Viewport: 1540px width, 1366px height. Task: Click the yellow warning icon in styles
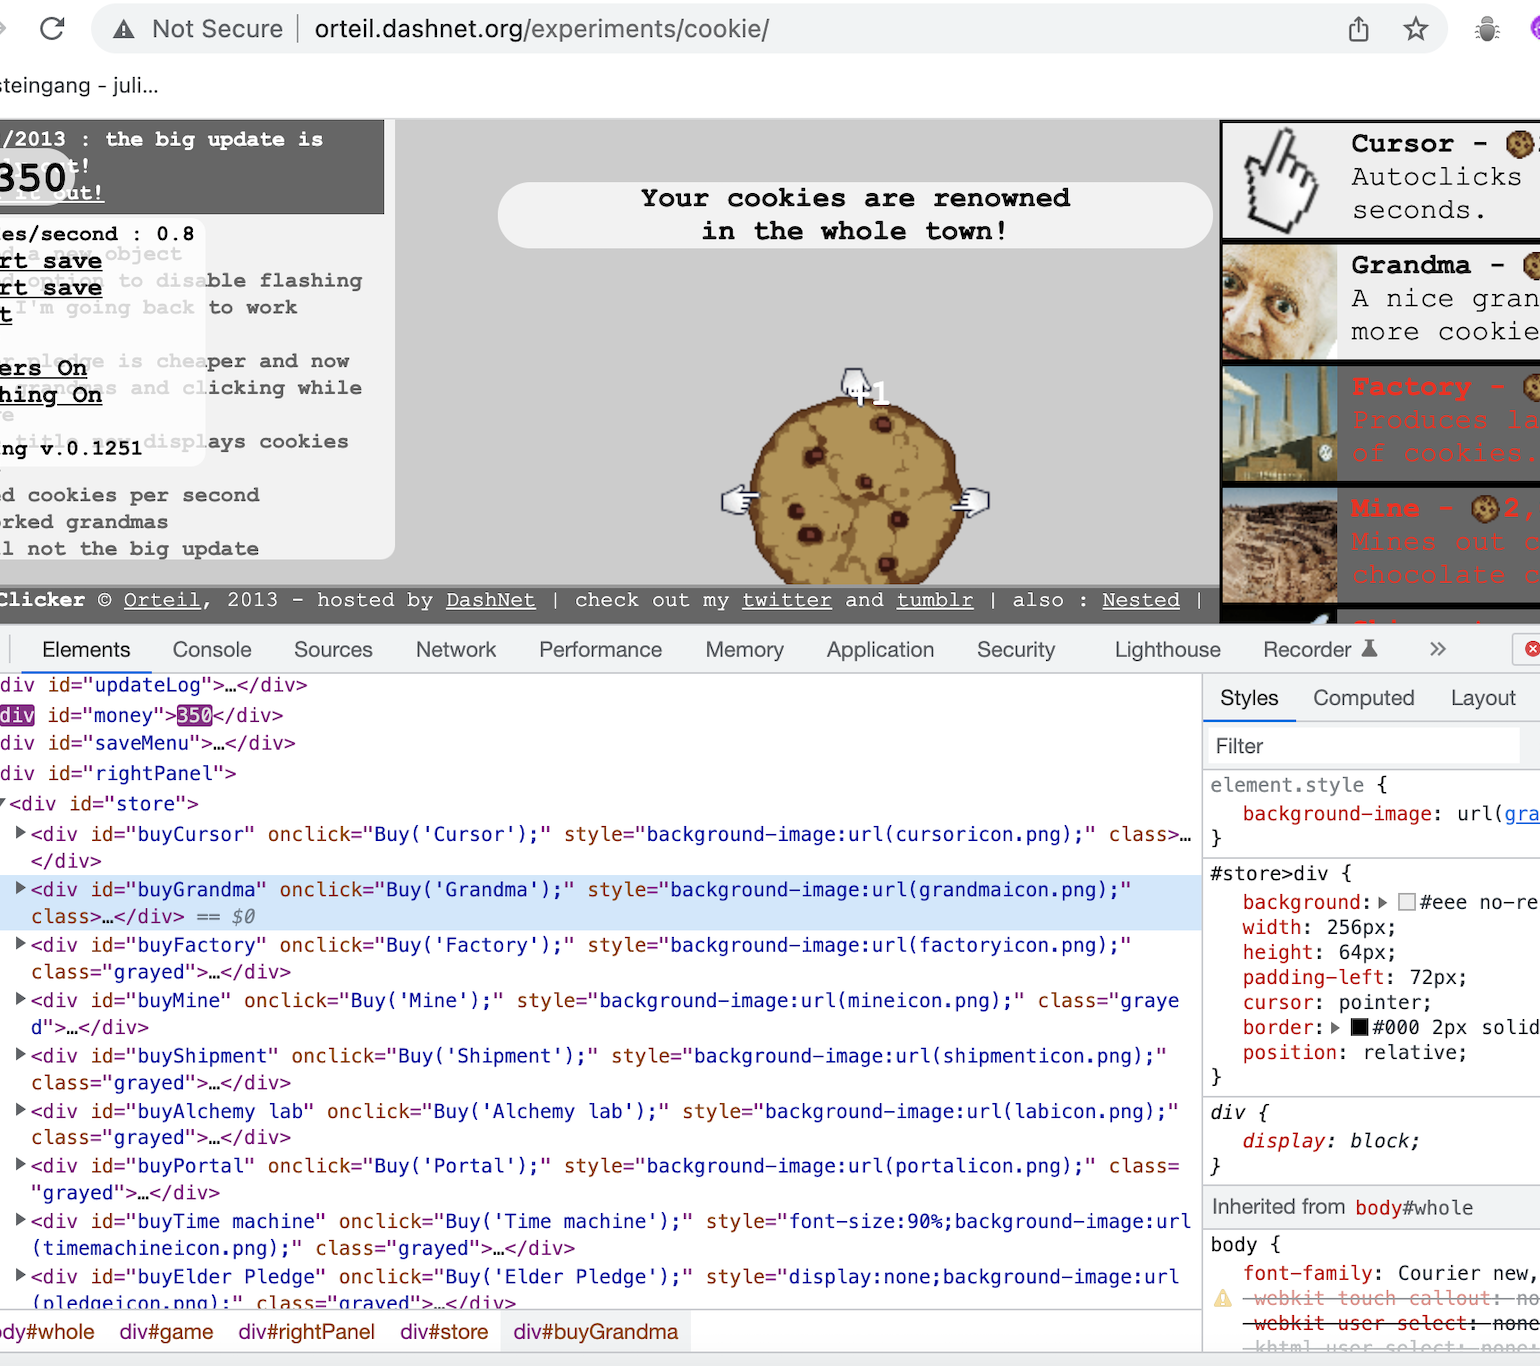[x=1222, y=1298]
